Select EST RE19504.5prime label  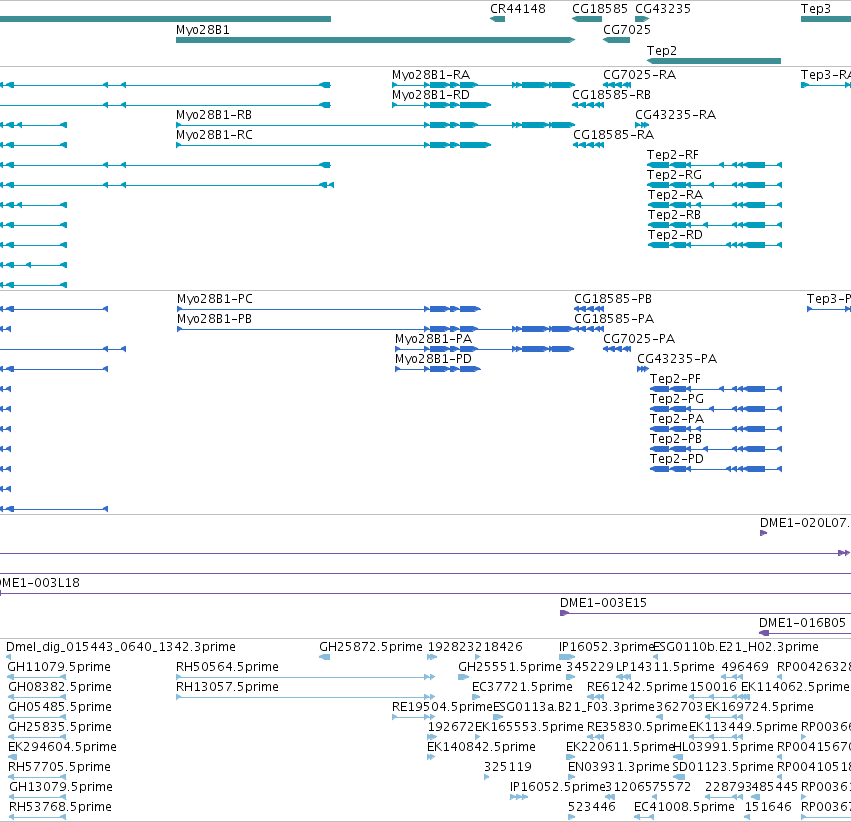[x=442, y=708]
